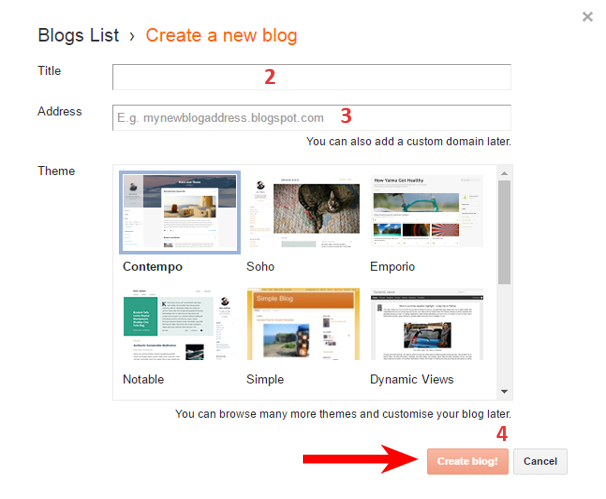606x499 pixels.
Task: Click the Title field label
Action: [x=49, y=71]
